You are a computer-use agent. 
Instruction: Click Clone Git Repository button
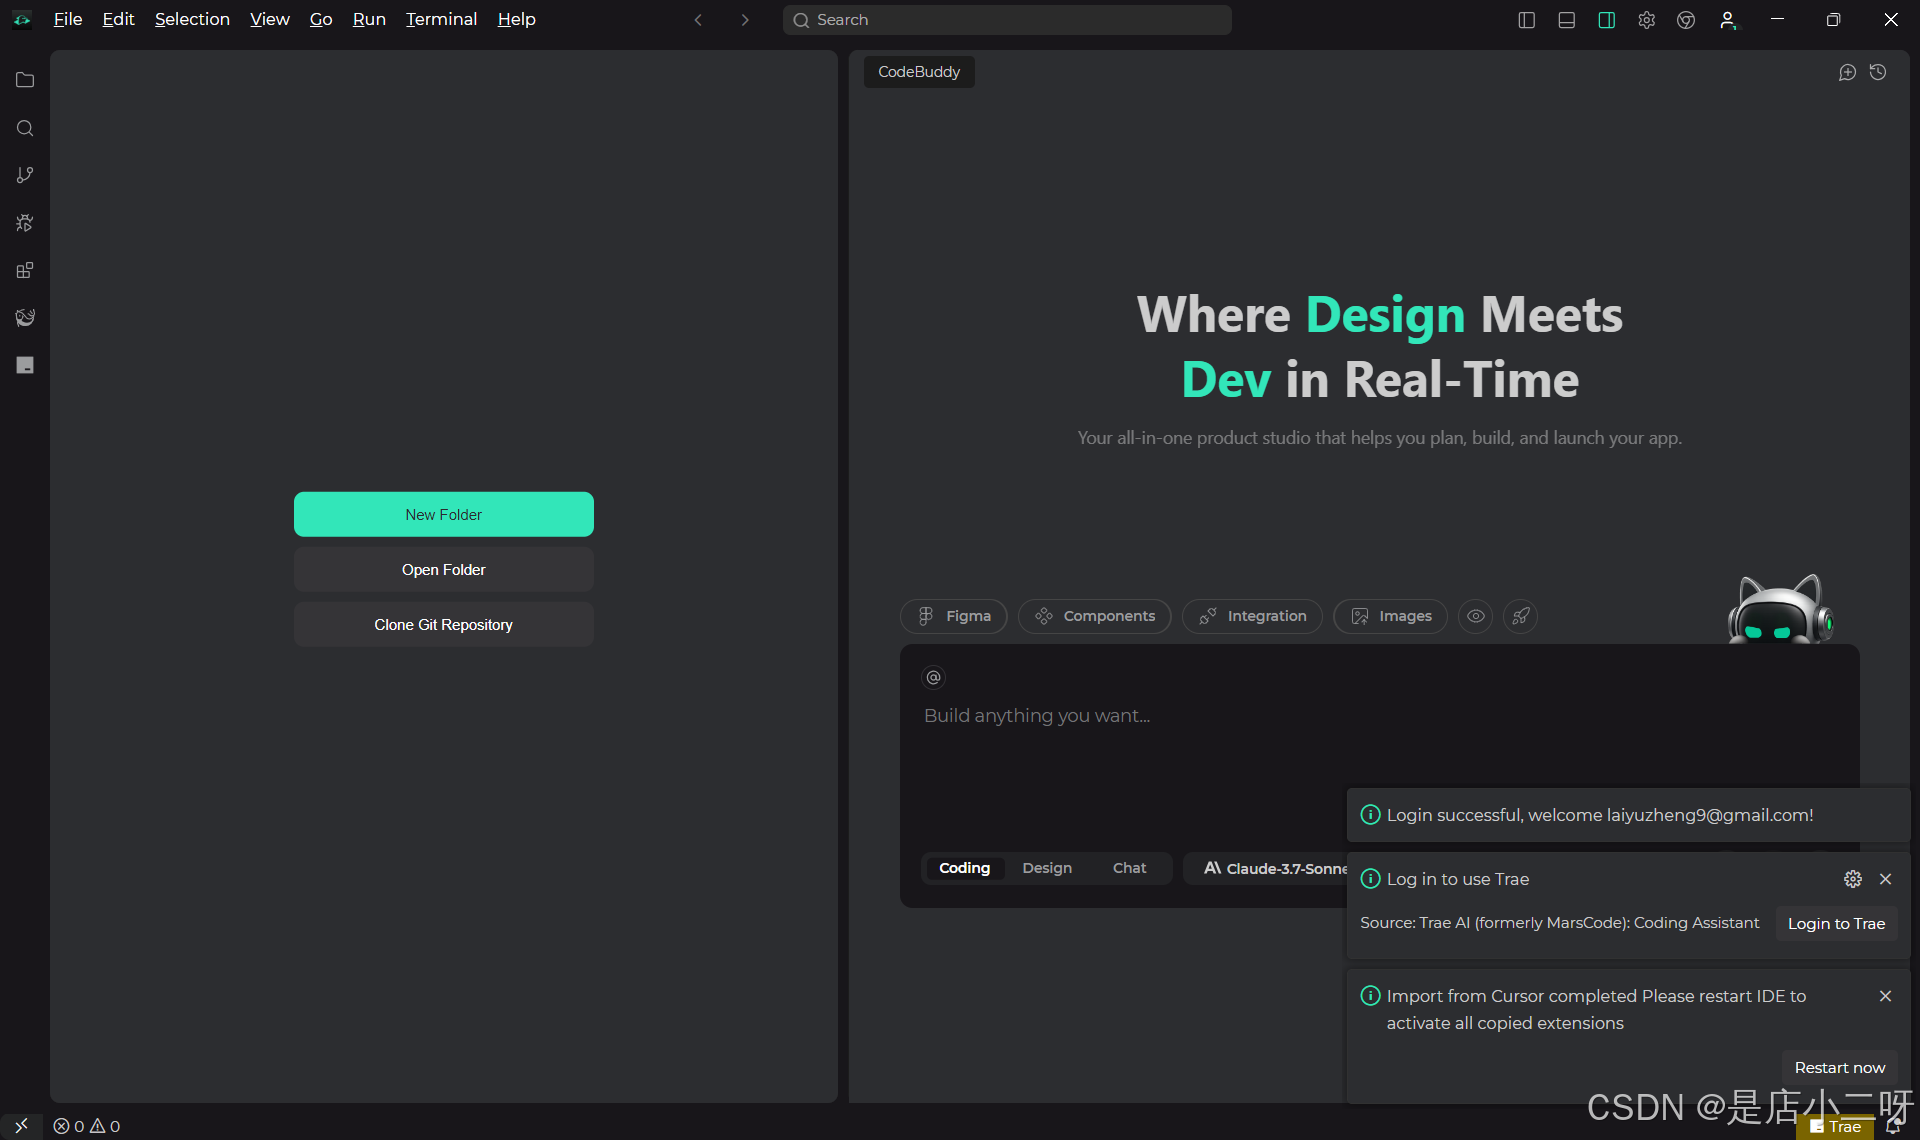click(443, 624)
